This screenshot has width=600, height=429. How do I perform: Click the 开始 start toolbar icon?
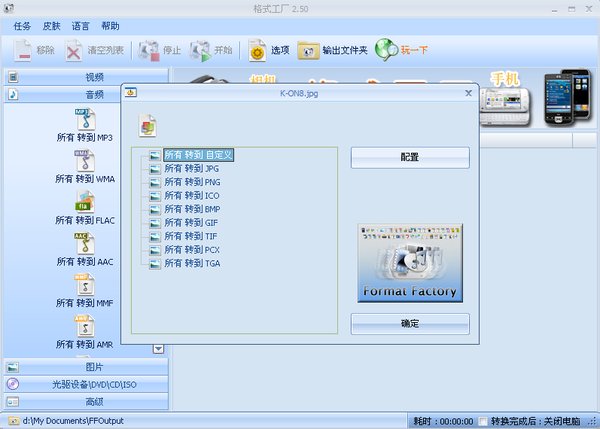200,51
